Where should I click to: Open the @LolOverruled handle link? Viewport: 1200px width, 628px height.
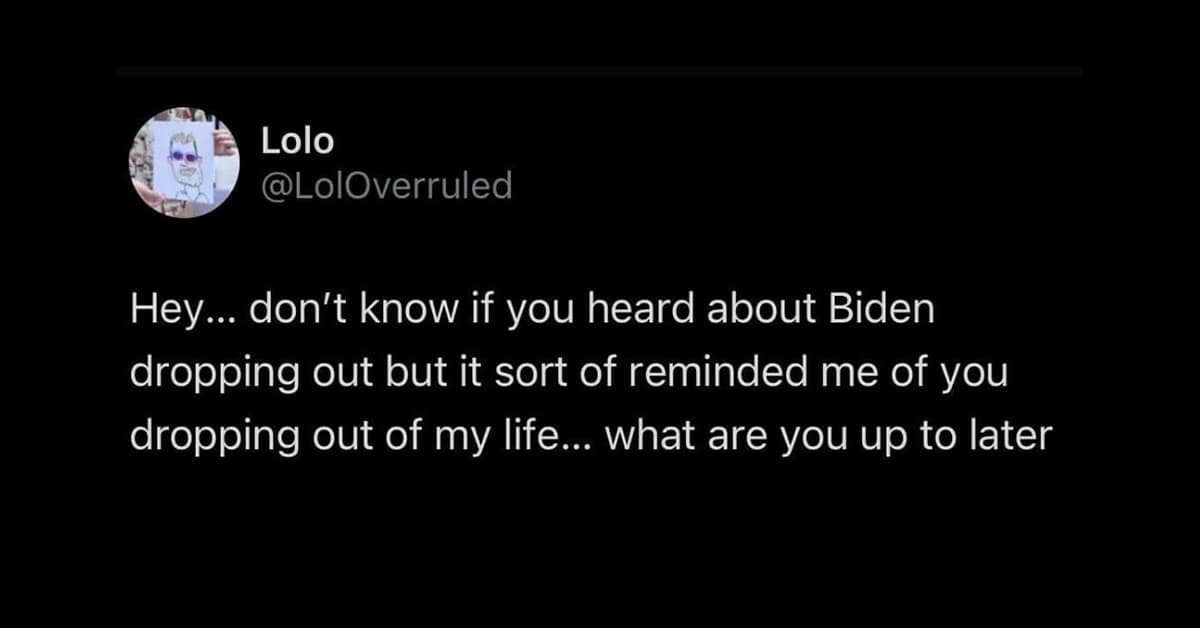coord(386,185)
